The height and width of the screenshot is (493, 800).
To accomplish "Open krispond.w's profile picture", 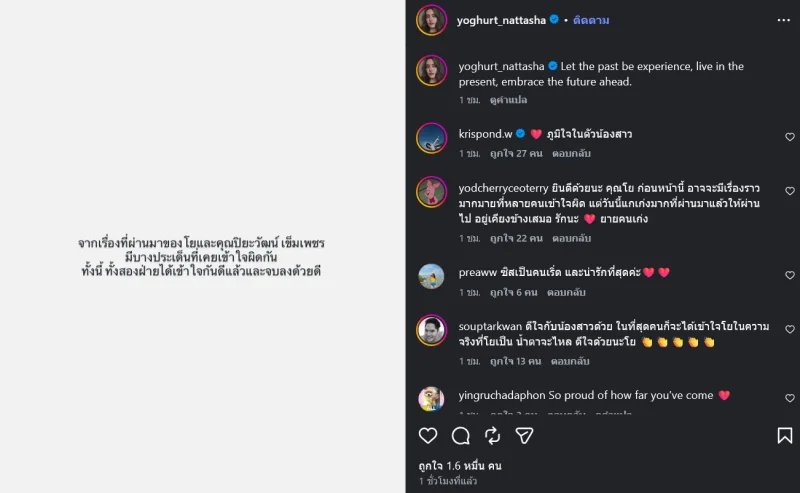I will pyautogui.click(x=432, y=138).
